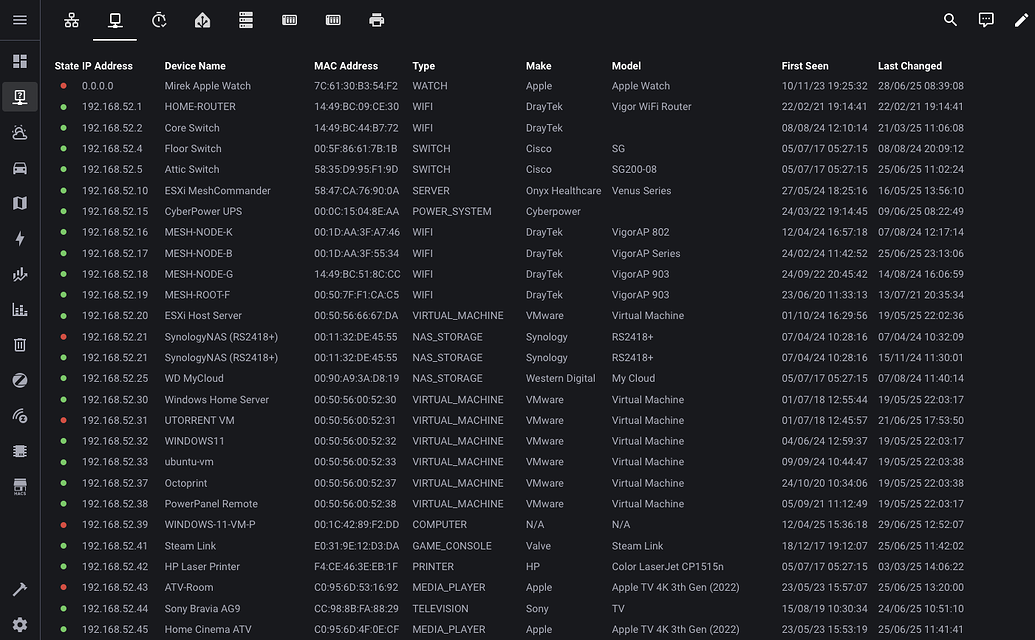Click model SG200-08 in Attic Switch row
This screenshot has width=1035, height=640.
[x=634, y=170]
